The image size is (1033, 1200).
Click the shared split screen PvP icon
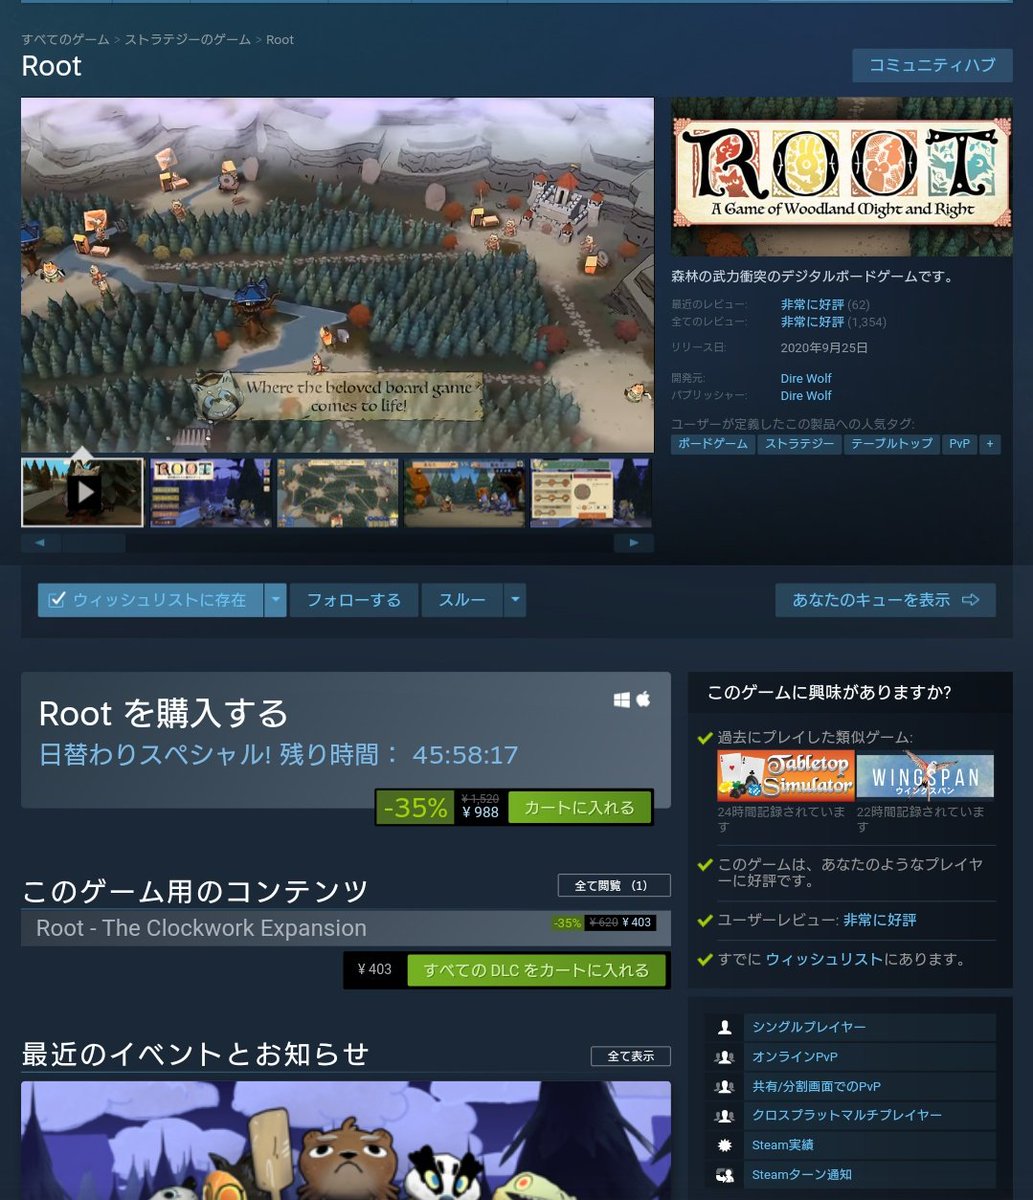[725, 1086]
